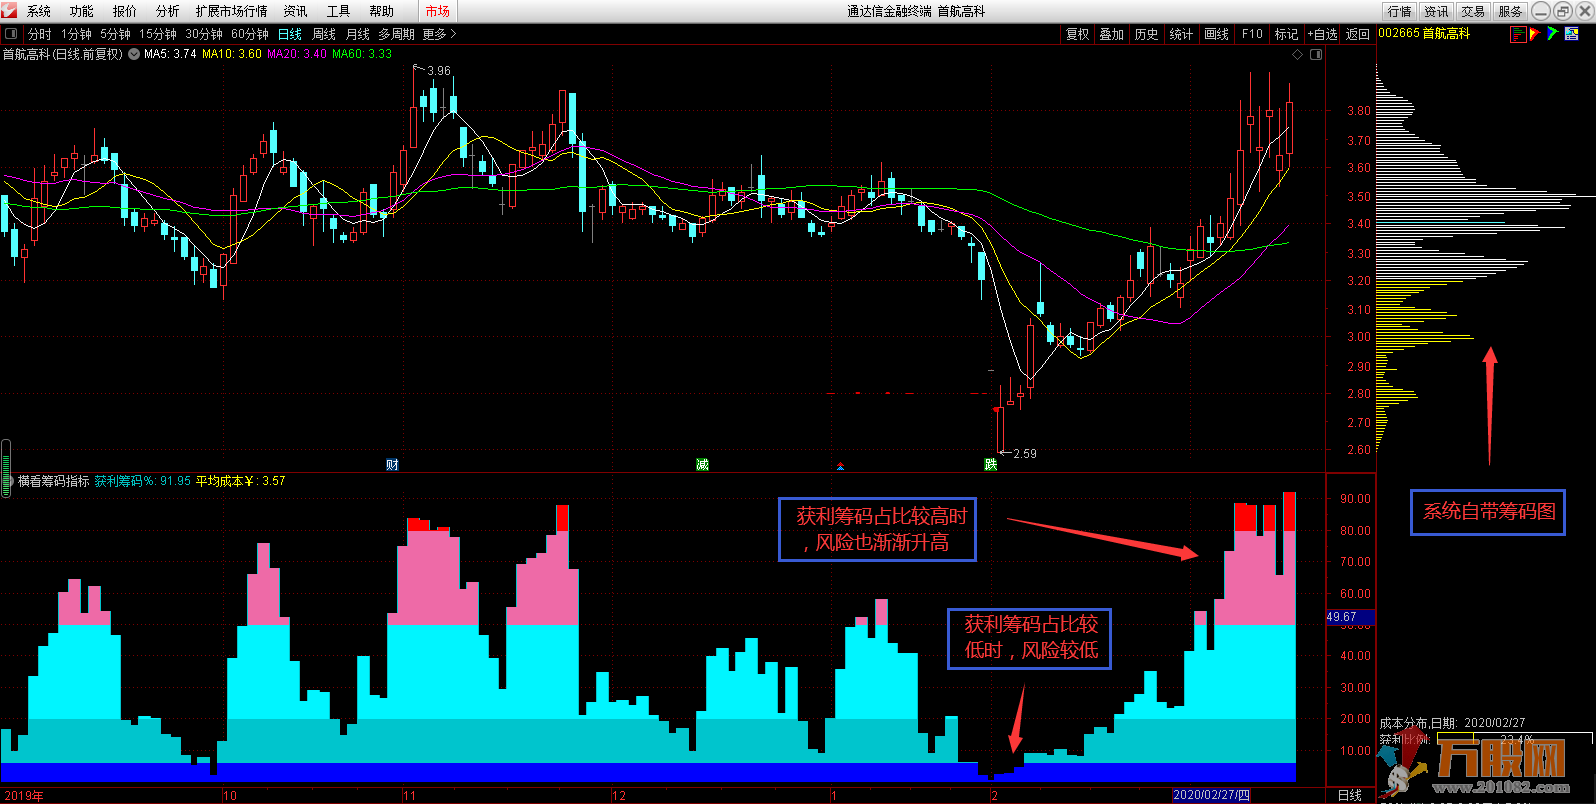
Task: Click the green-blue flame chip icon
Action: click(x=1553, y=33)
